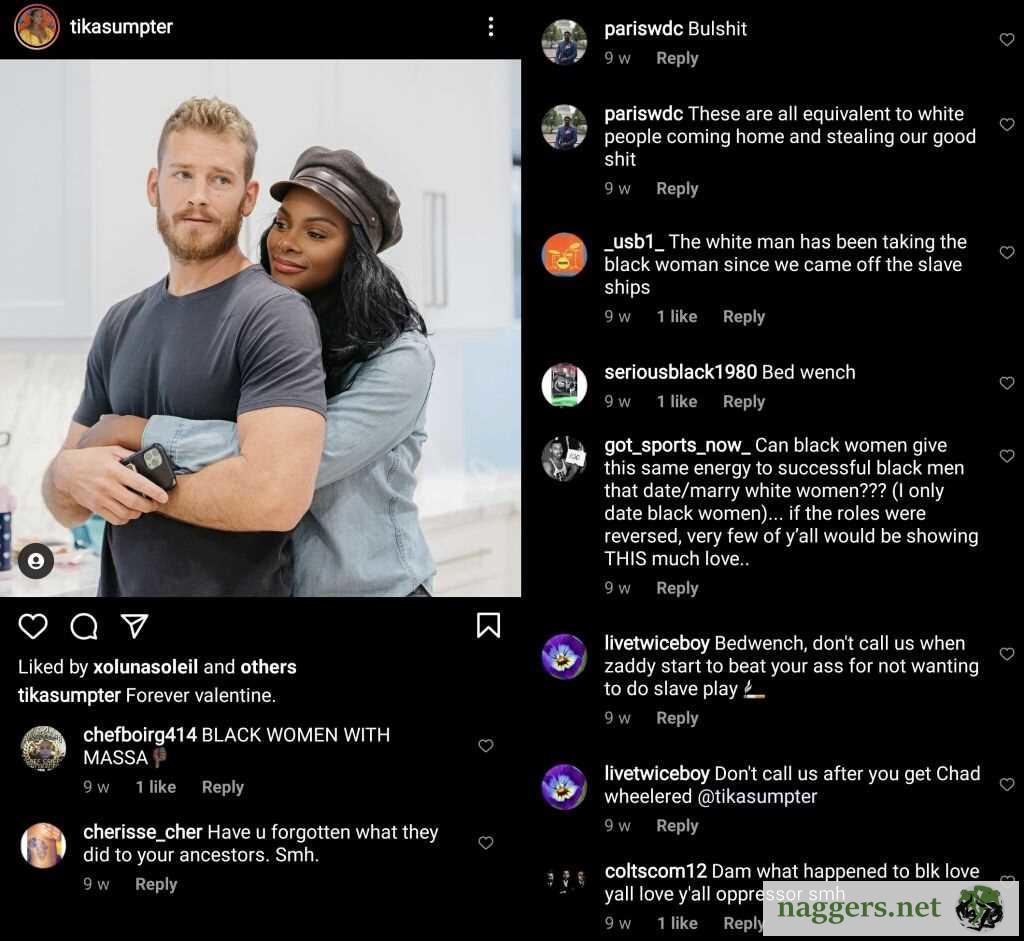
Task: Like got_sports_now_'s comment heart
Action: coord(1006,455)
